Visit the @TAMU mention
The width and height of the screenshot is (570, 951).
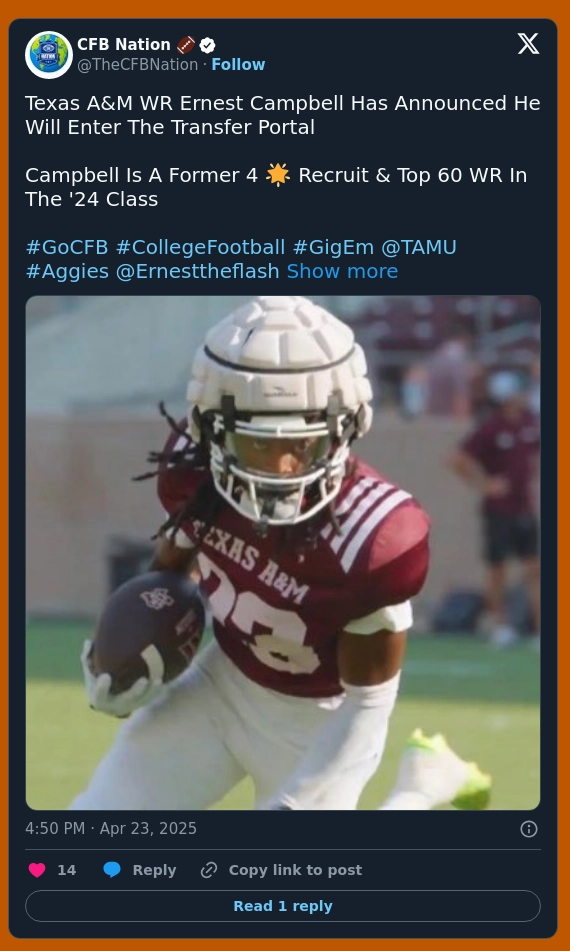tap(419, 247)
